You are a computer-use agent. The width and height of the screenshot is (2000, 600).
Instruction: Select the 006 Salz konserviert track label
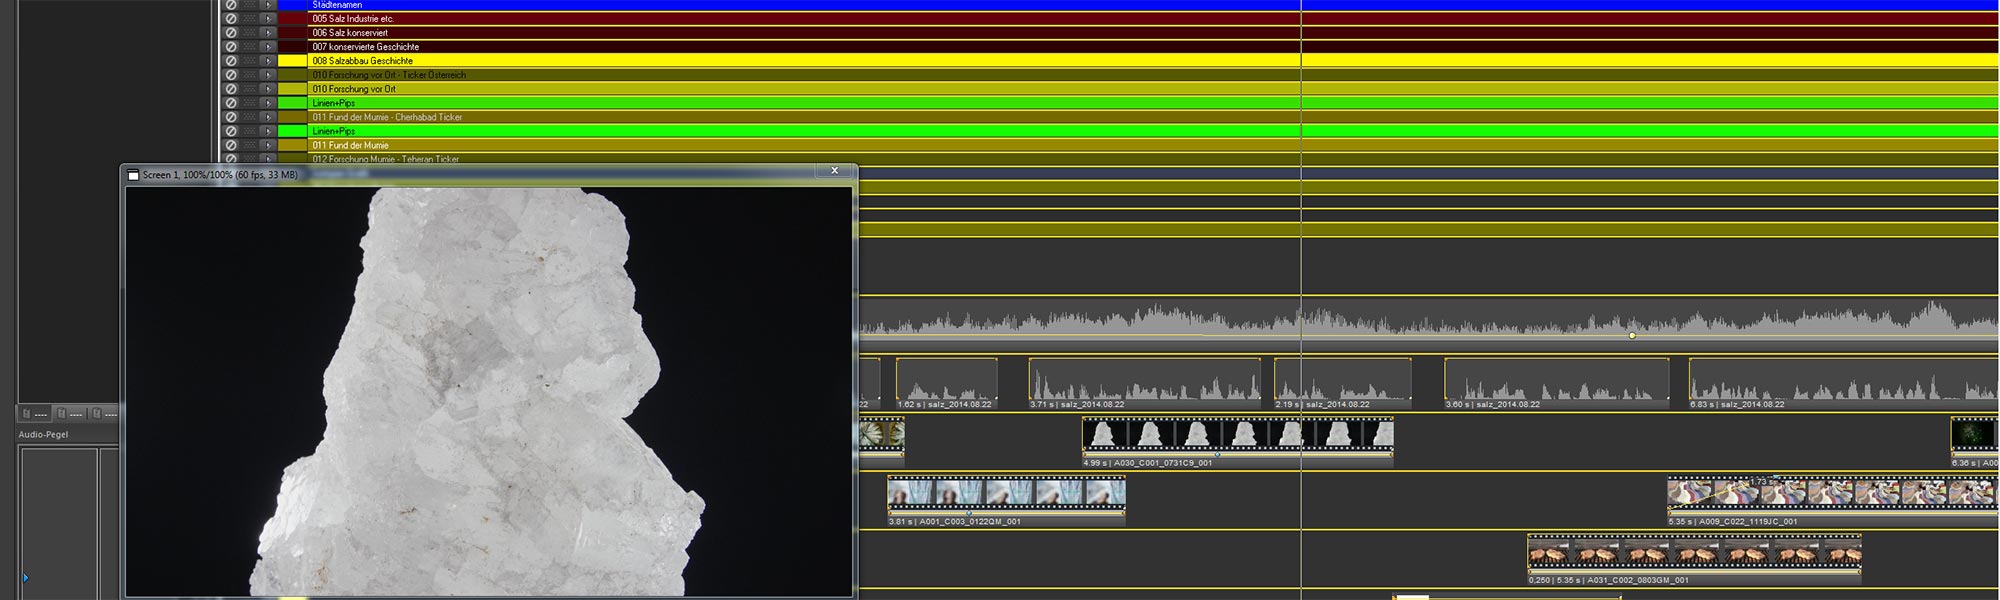(x=350, y=33)
